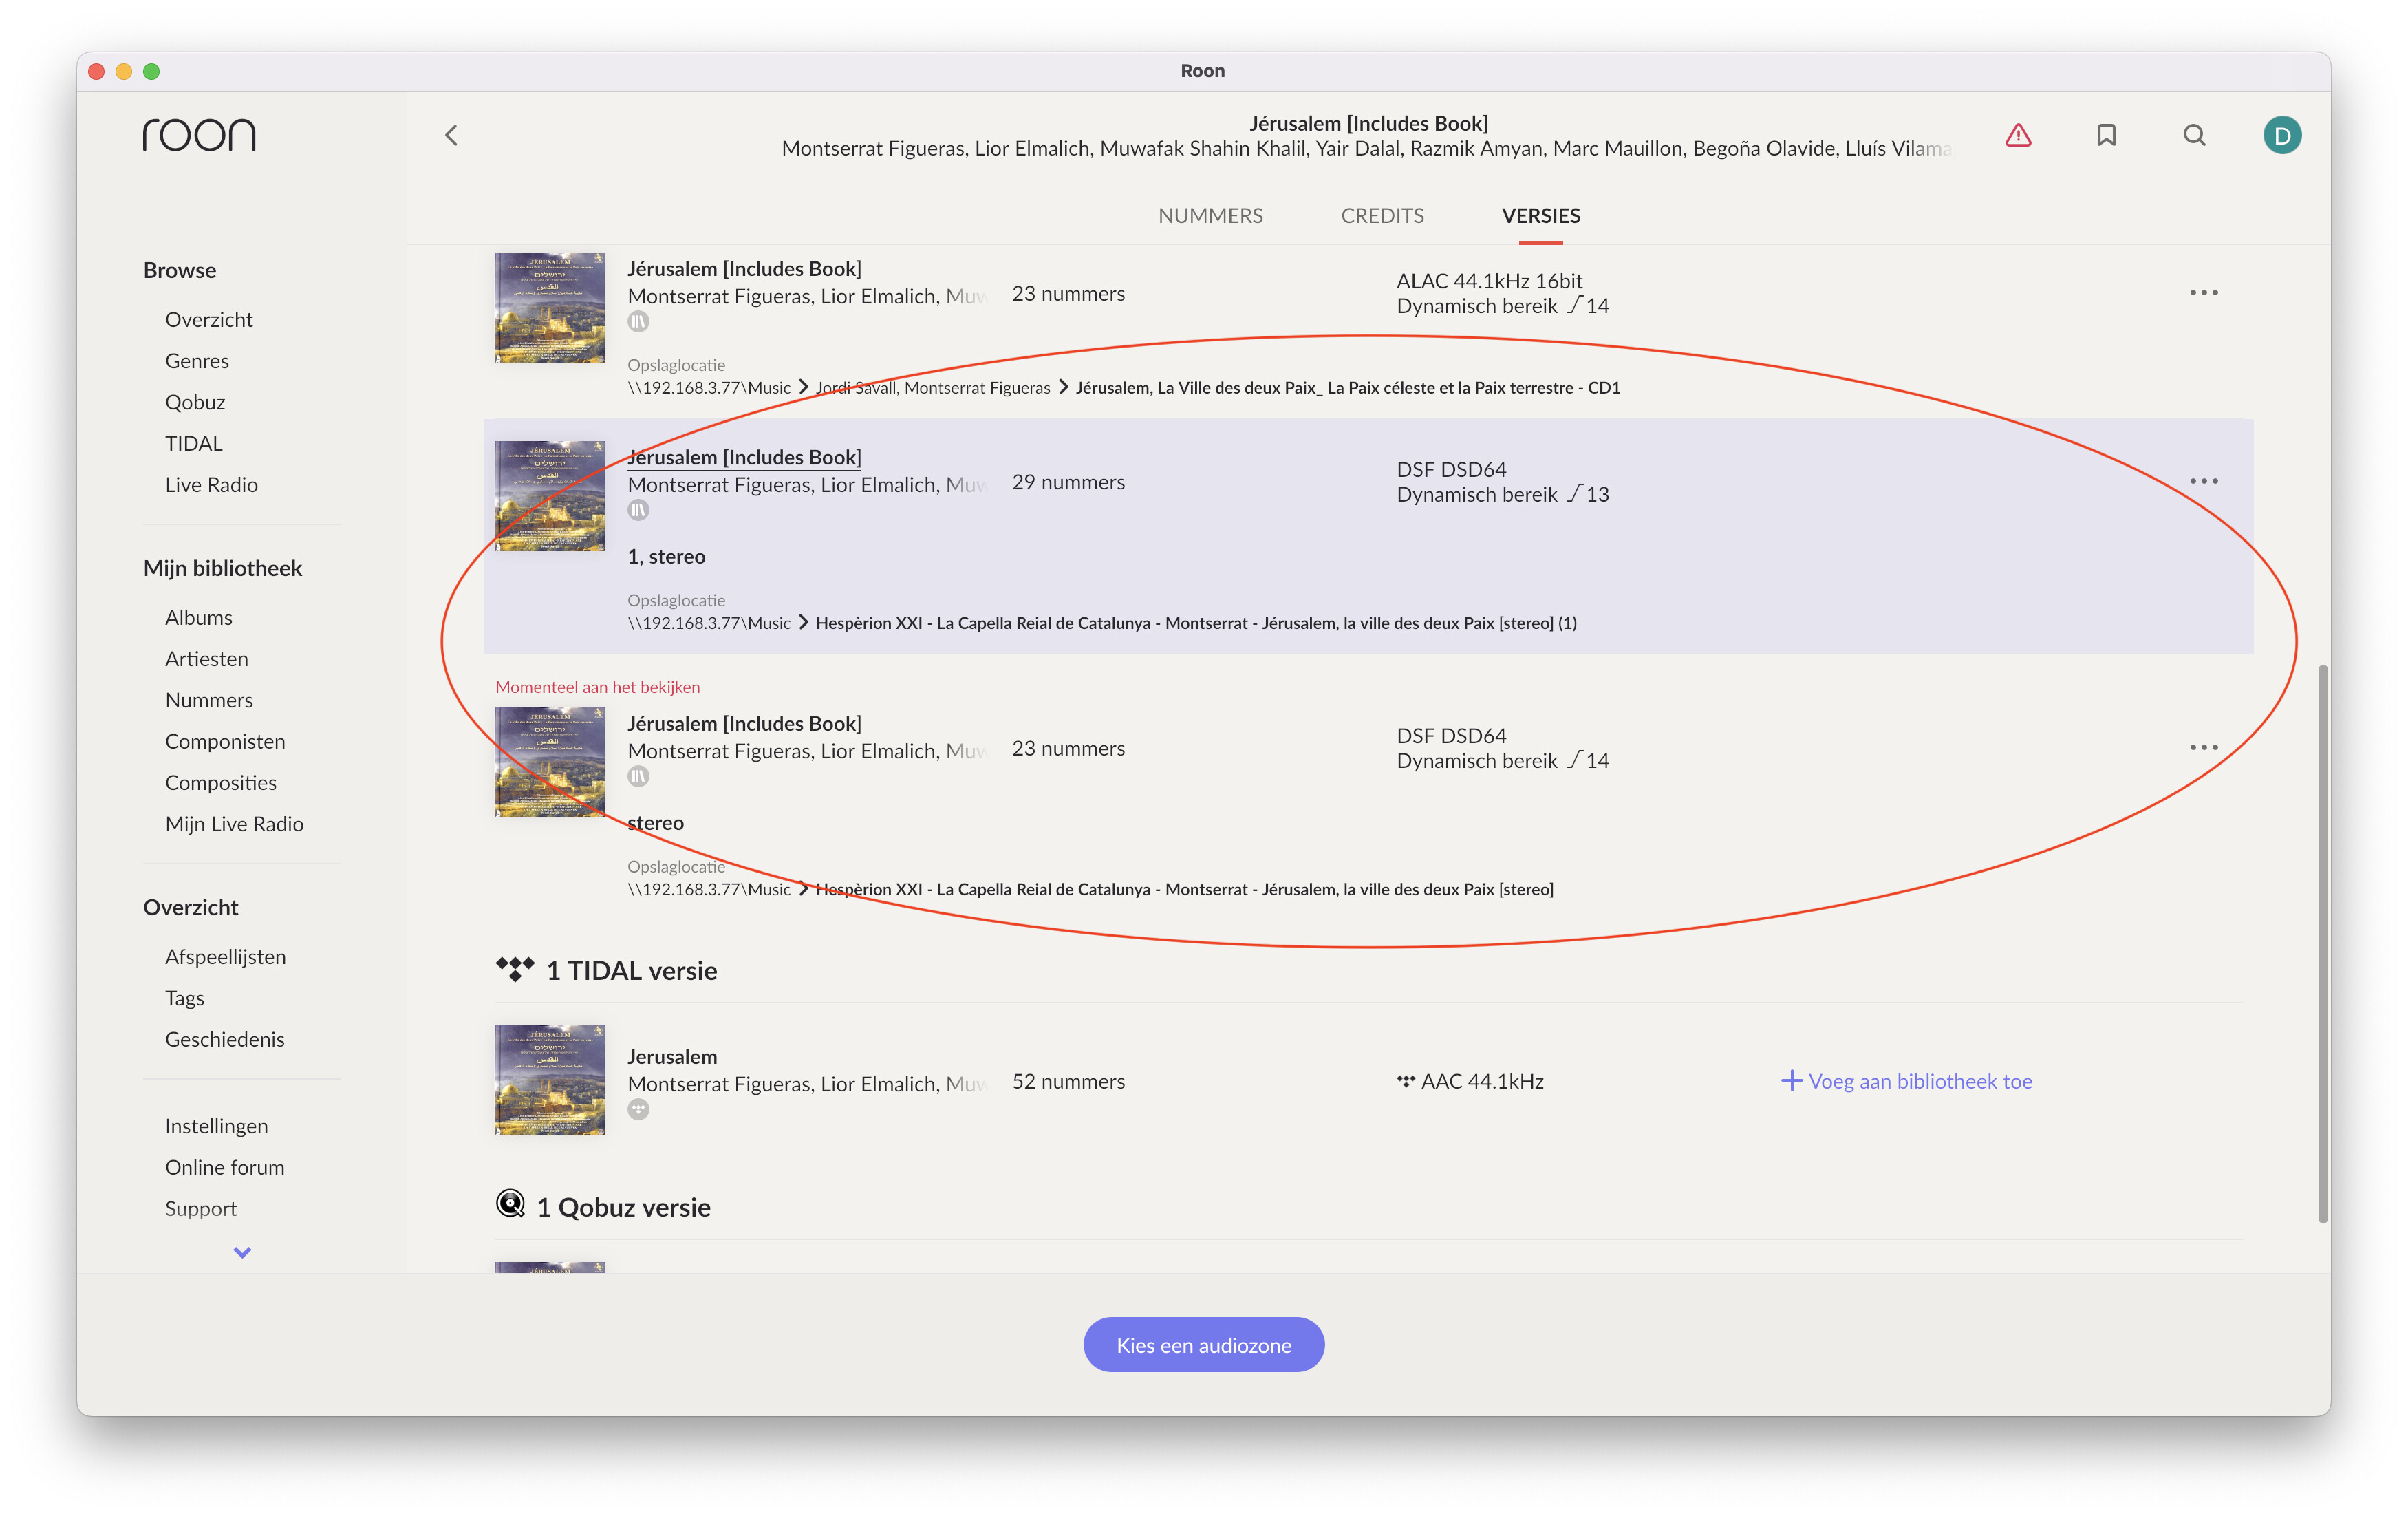
Task: Open Music folder in stereo (1) path
Action: coord(709,623)
